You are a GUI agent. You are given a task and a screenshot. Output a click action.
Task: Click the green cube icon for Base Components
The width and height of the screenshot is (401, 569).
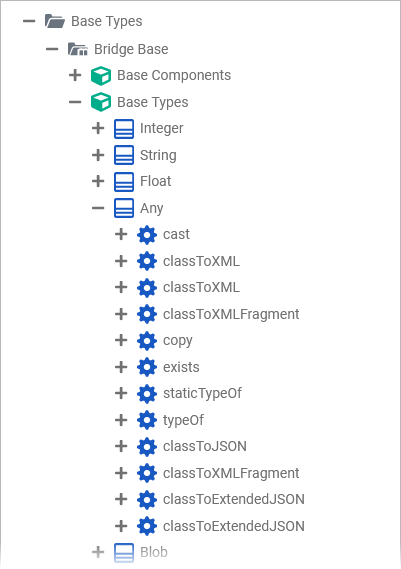pyautogui.click(x=101, y=76)
